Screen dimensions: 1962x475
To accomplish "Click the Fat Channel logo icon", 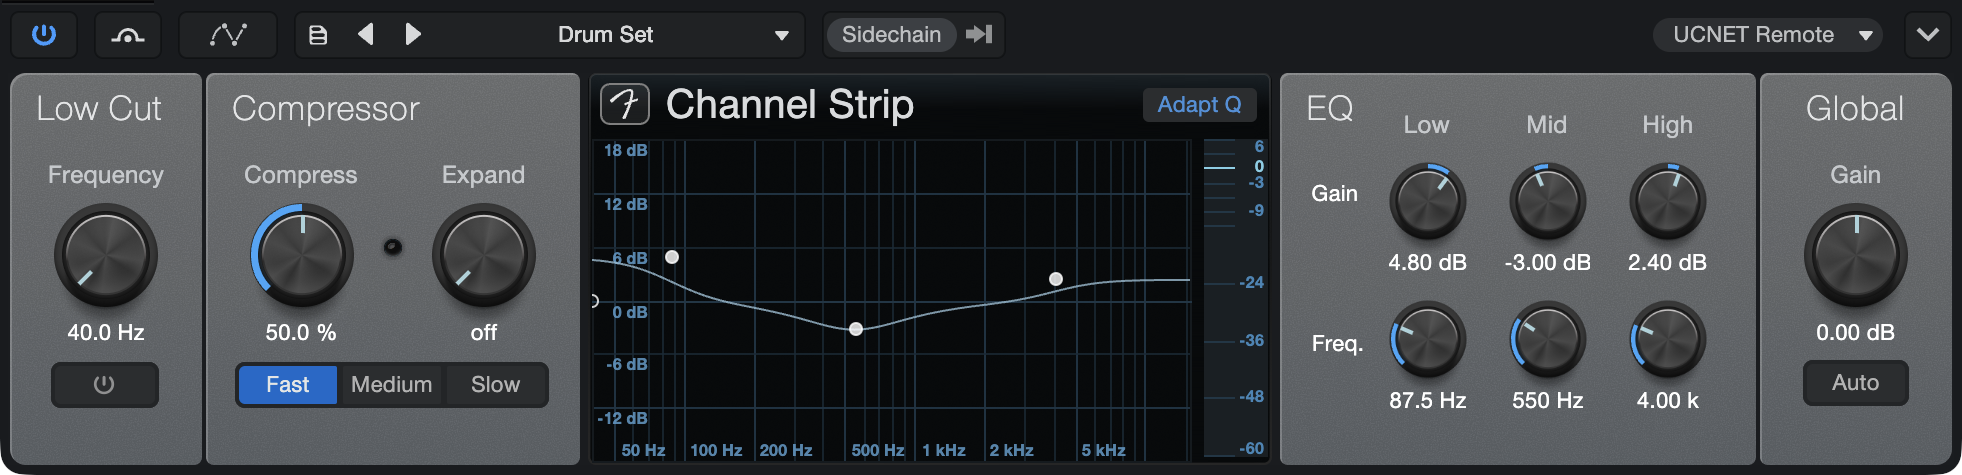I will (x=625, y=104).
